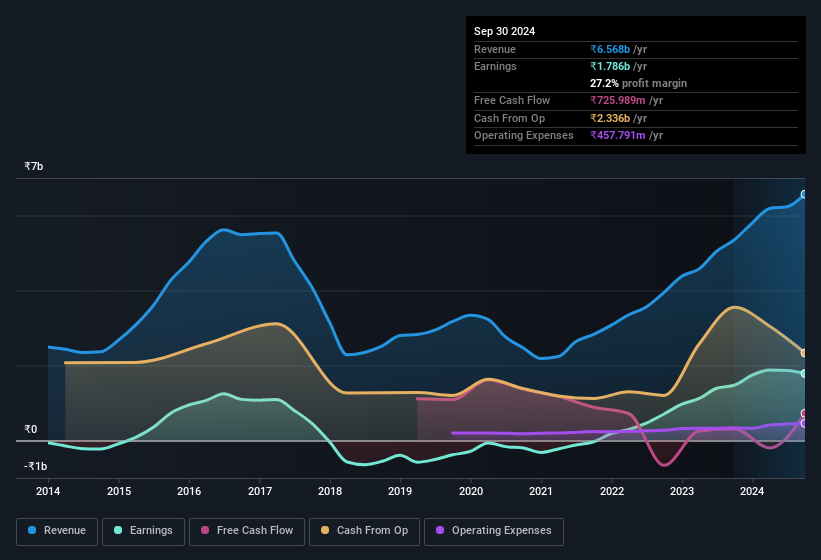Screen dimensions: 821x560
Task: Toggle the Cash From Op legend series
Action: [x=364, y=531]
